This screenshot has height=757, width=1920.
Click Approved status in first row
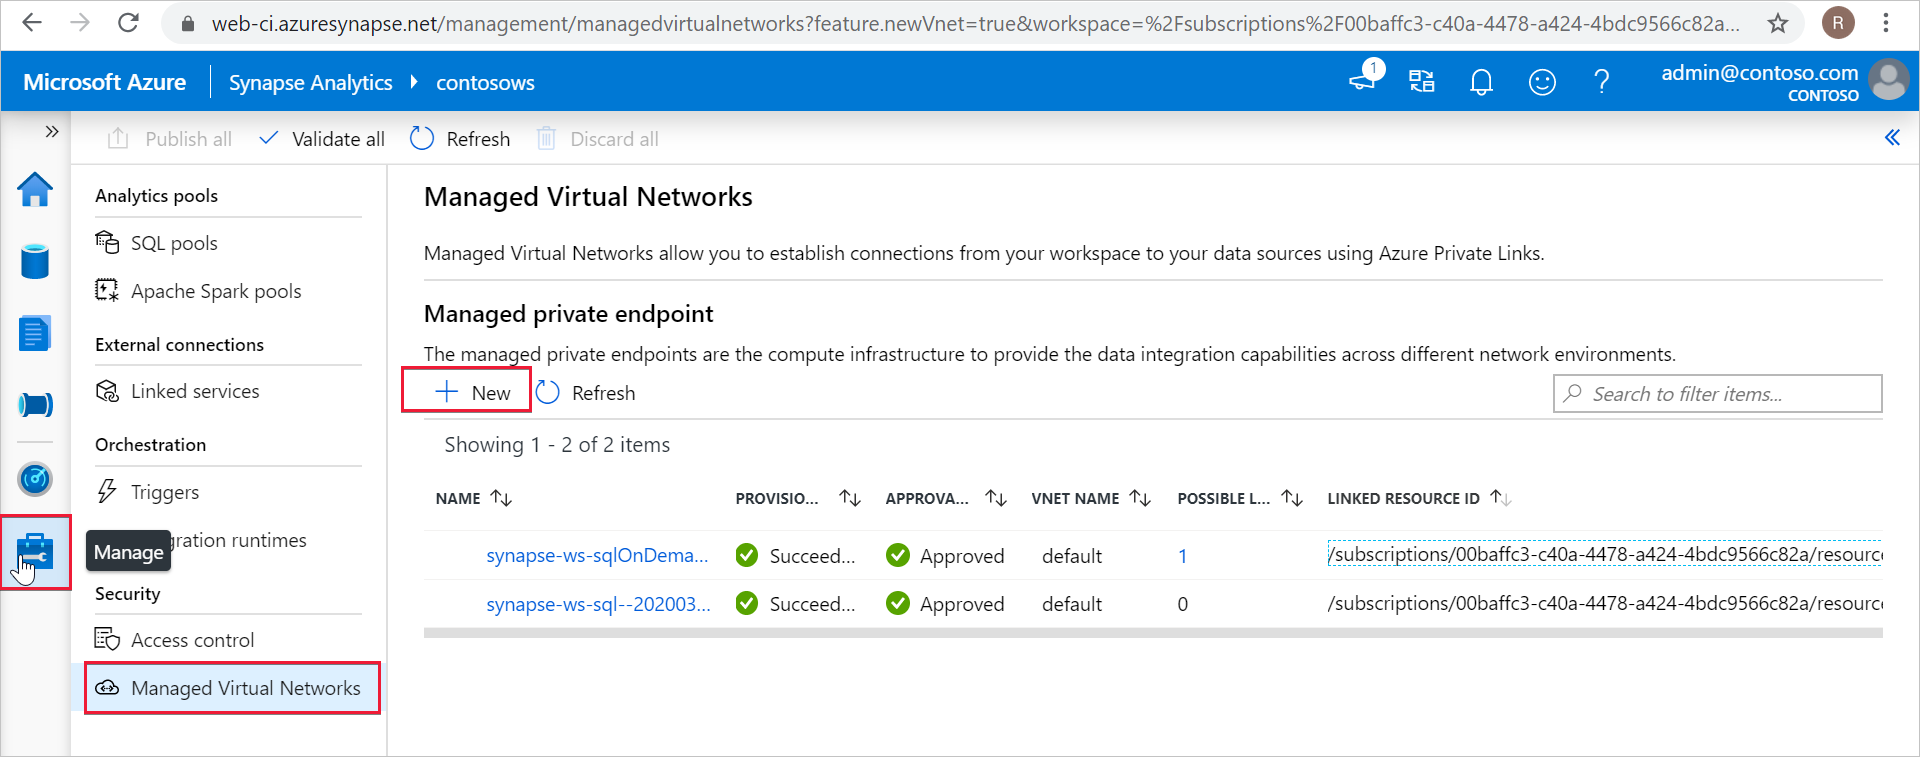pos(945,556)
